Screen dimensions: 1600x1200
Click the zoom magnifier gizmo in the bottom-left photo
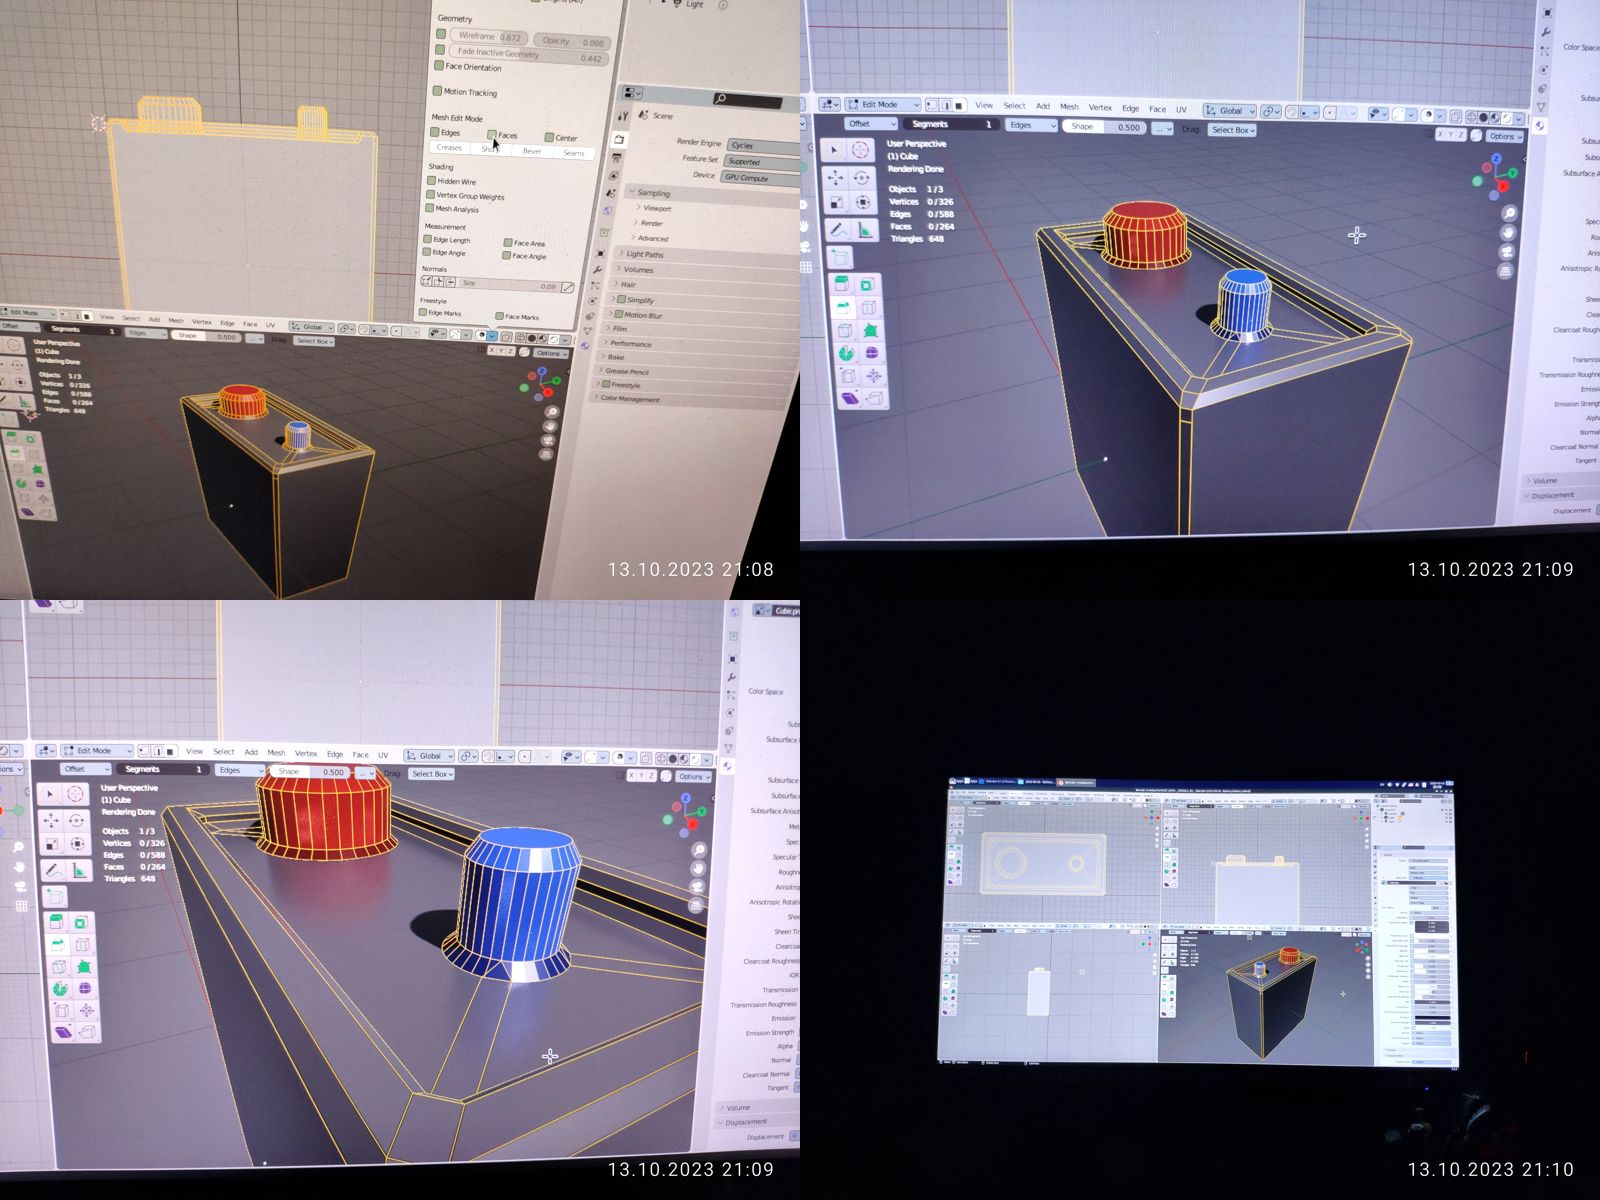tap(699, 850)
